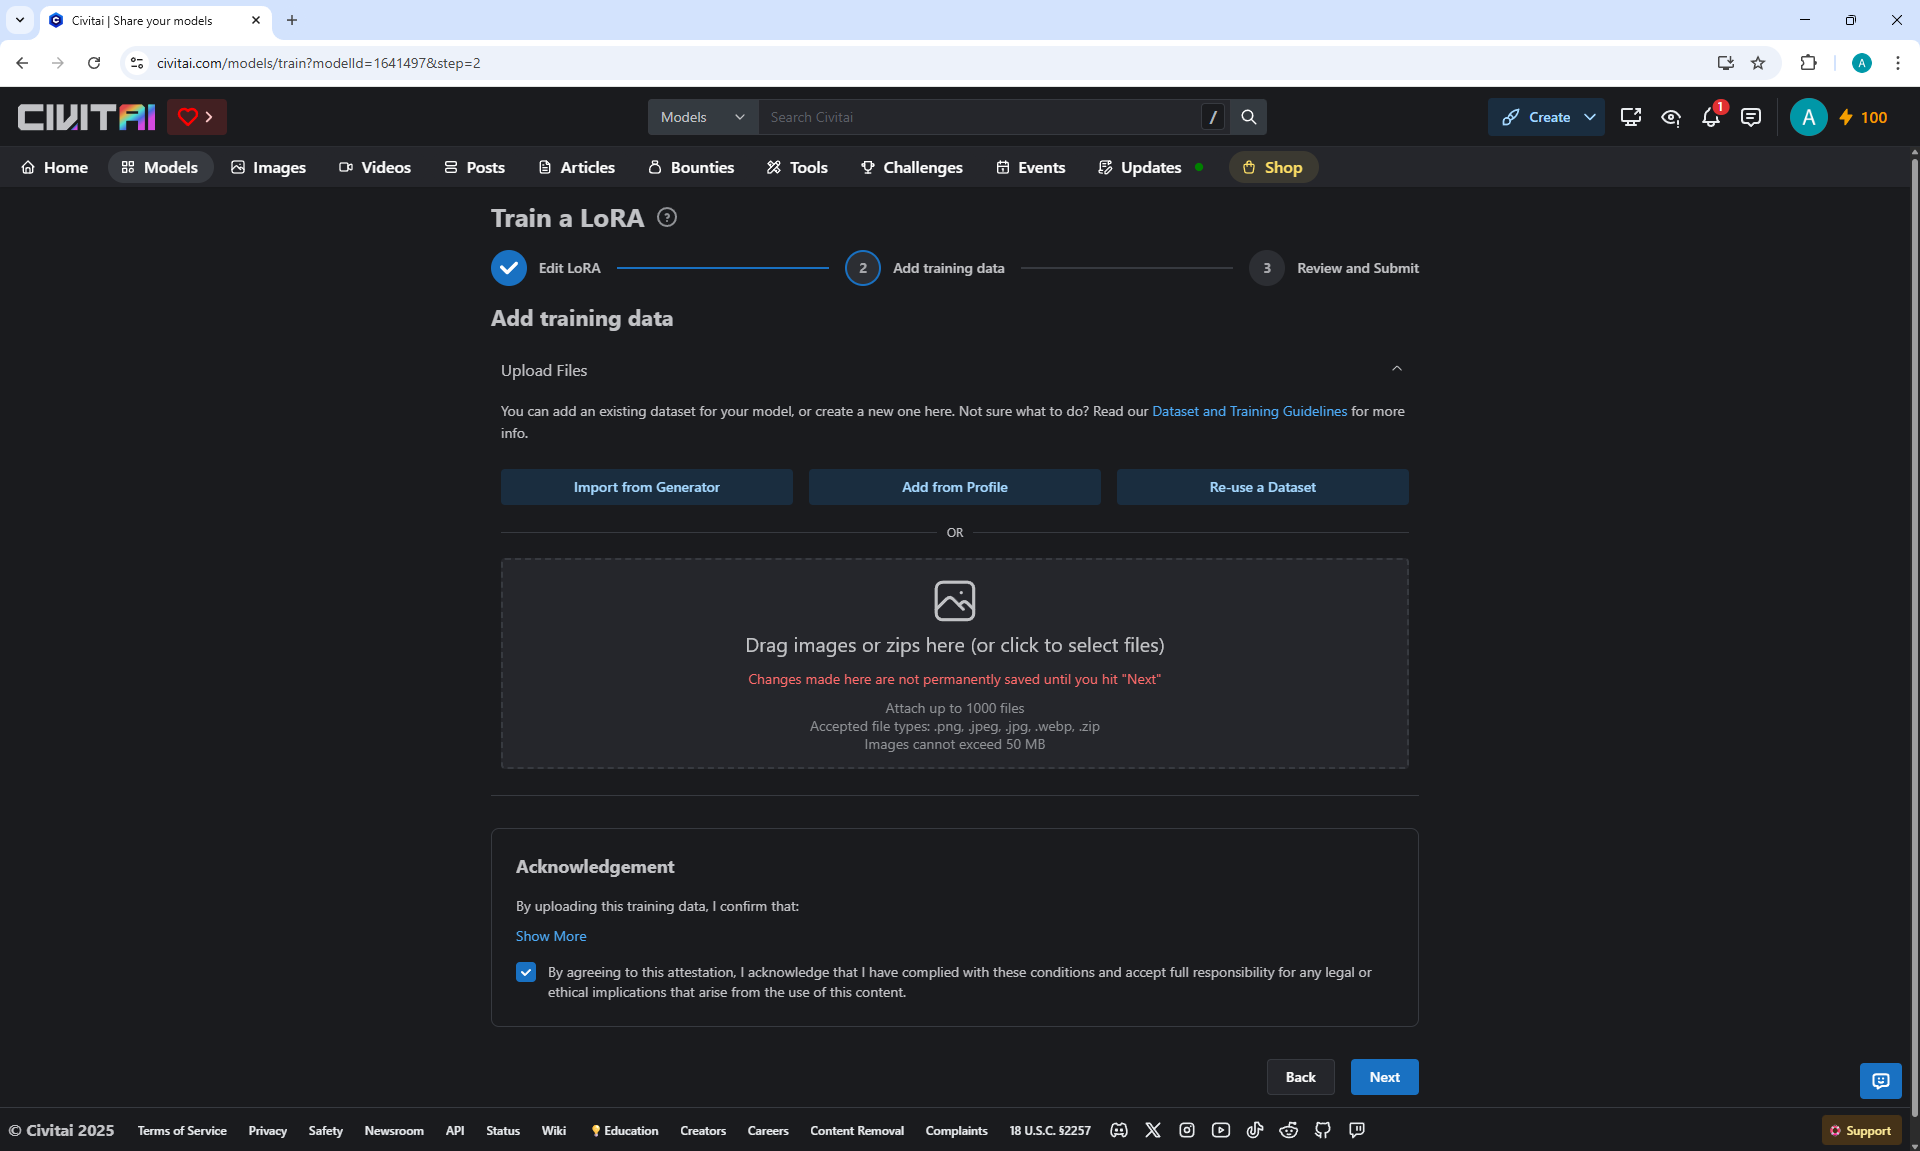Click the Import from Generator button

[646, 487]
